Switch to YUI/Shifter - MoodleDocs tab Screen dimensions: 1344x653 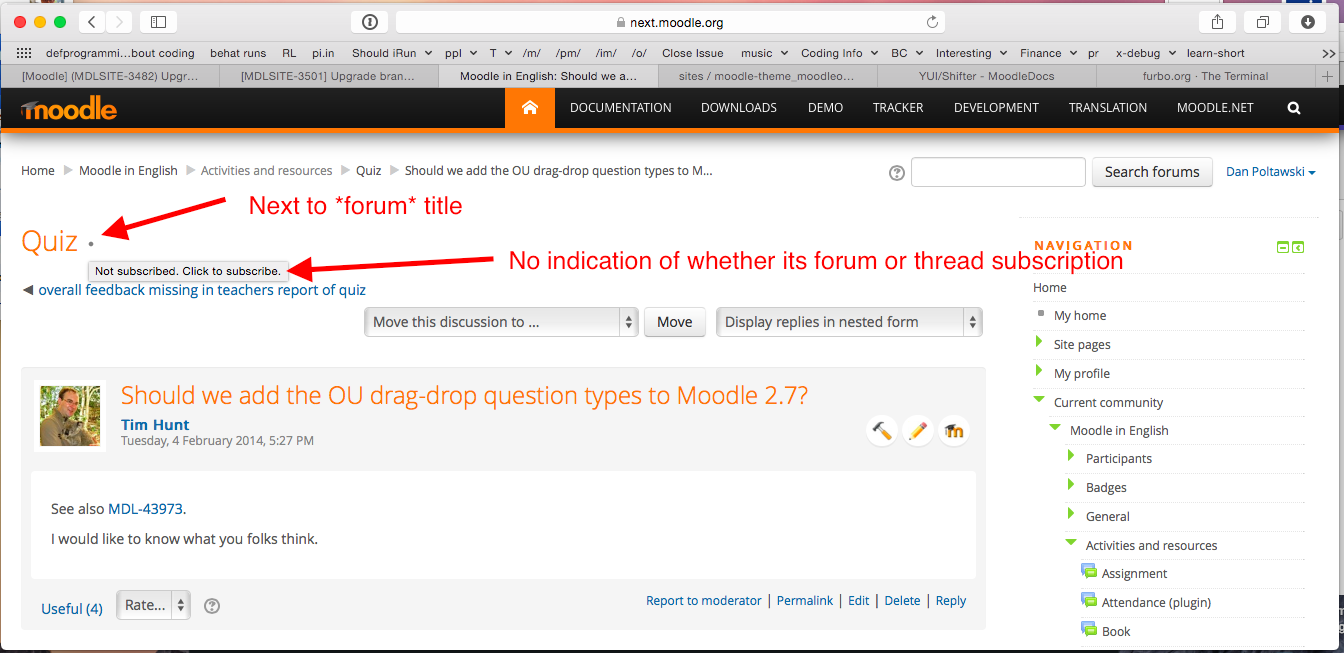pos(986,76)
